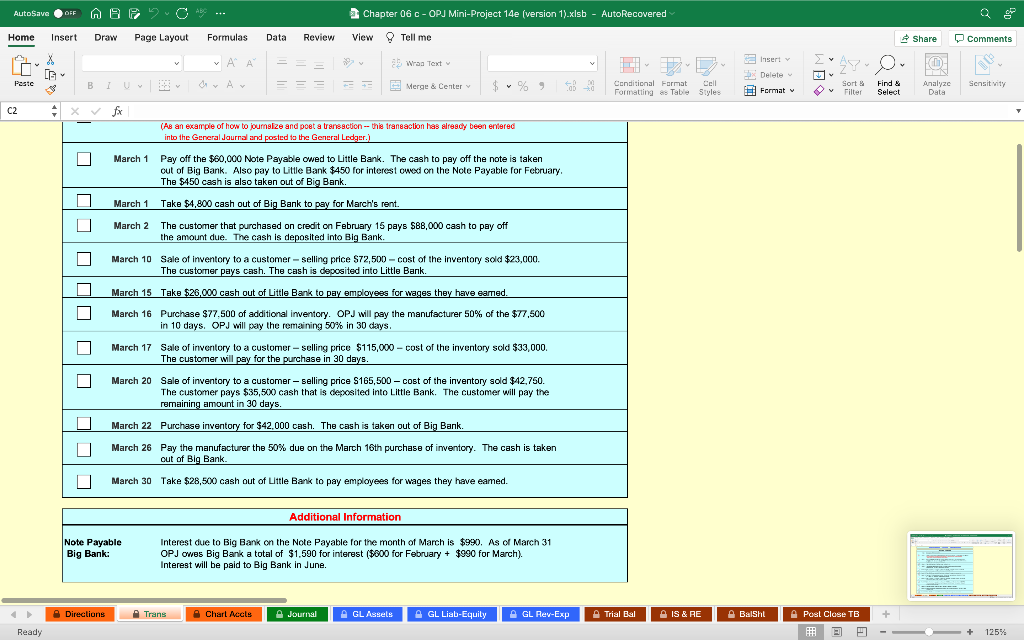Open the Sensitivity tool
Viewport: 1024px width, 640px height.
[x=985, y=73]
